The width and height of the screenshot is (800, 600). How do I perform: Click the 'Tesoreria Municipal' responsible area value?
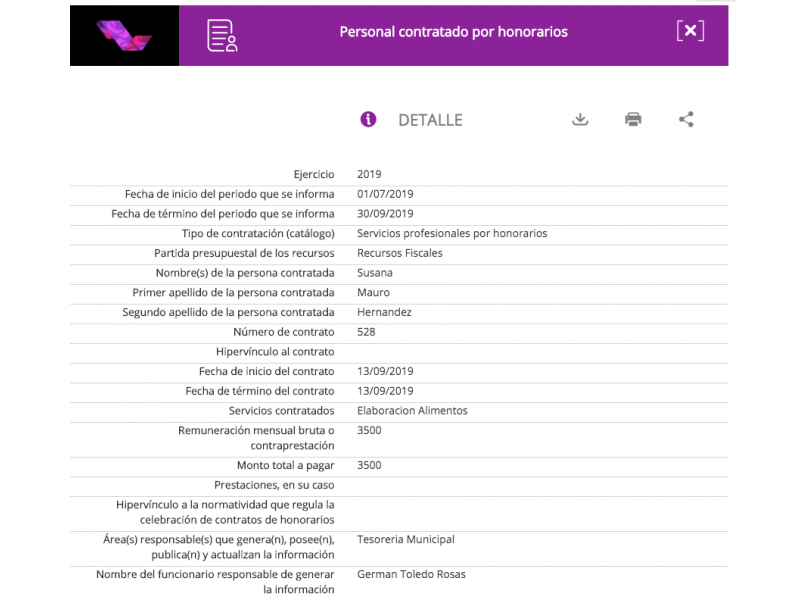405,540
